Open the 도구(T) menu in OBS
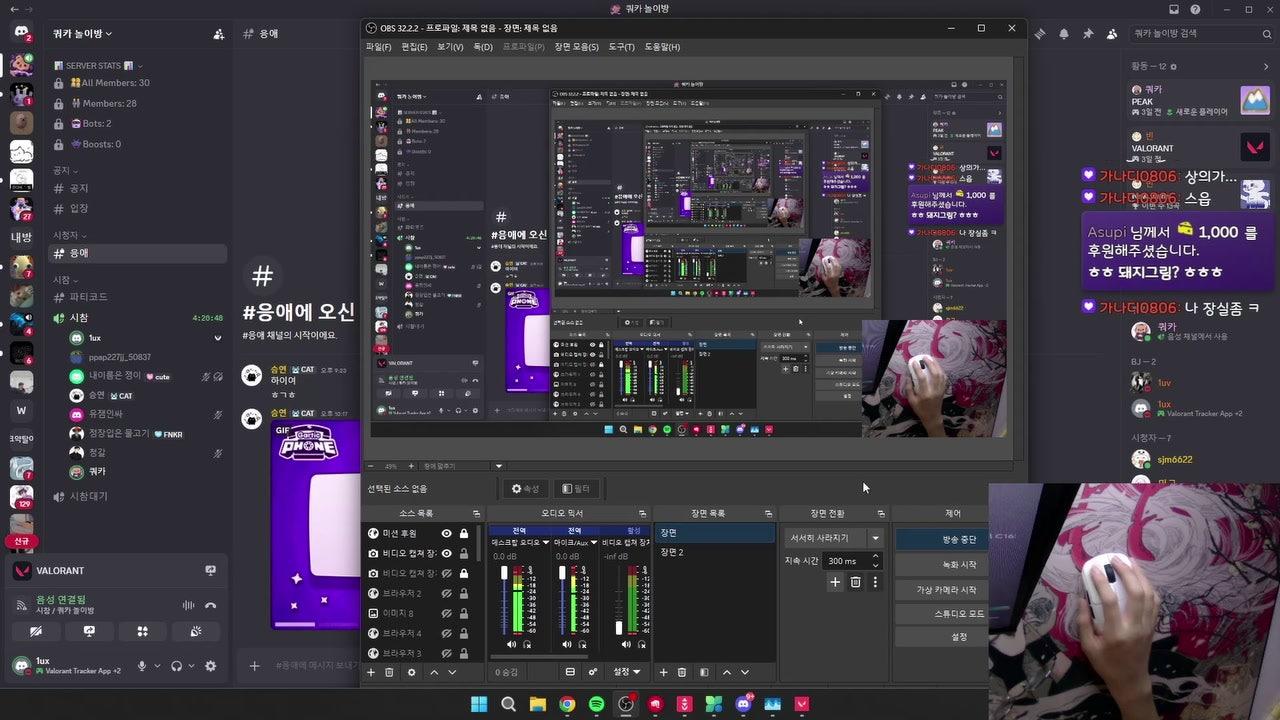The width and height of the screenshot is (1280, 720). pos(621,47)
